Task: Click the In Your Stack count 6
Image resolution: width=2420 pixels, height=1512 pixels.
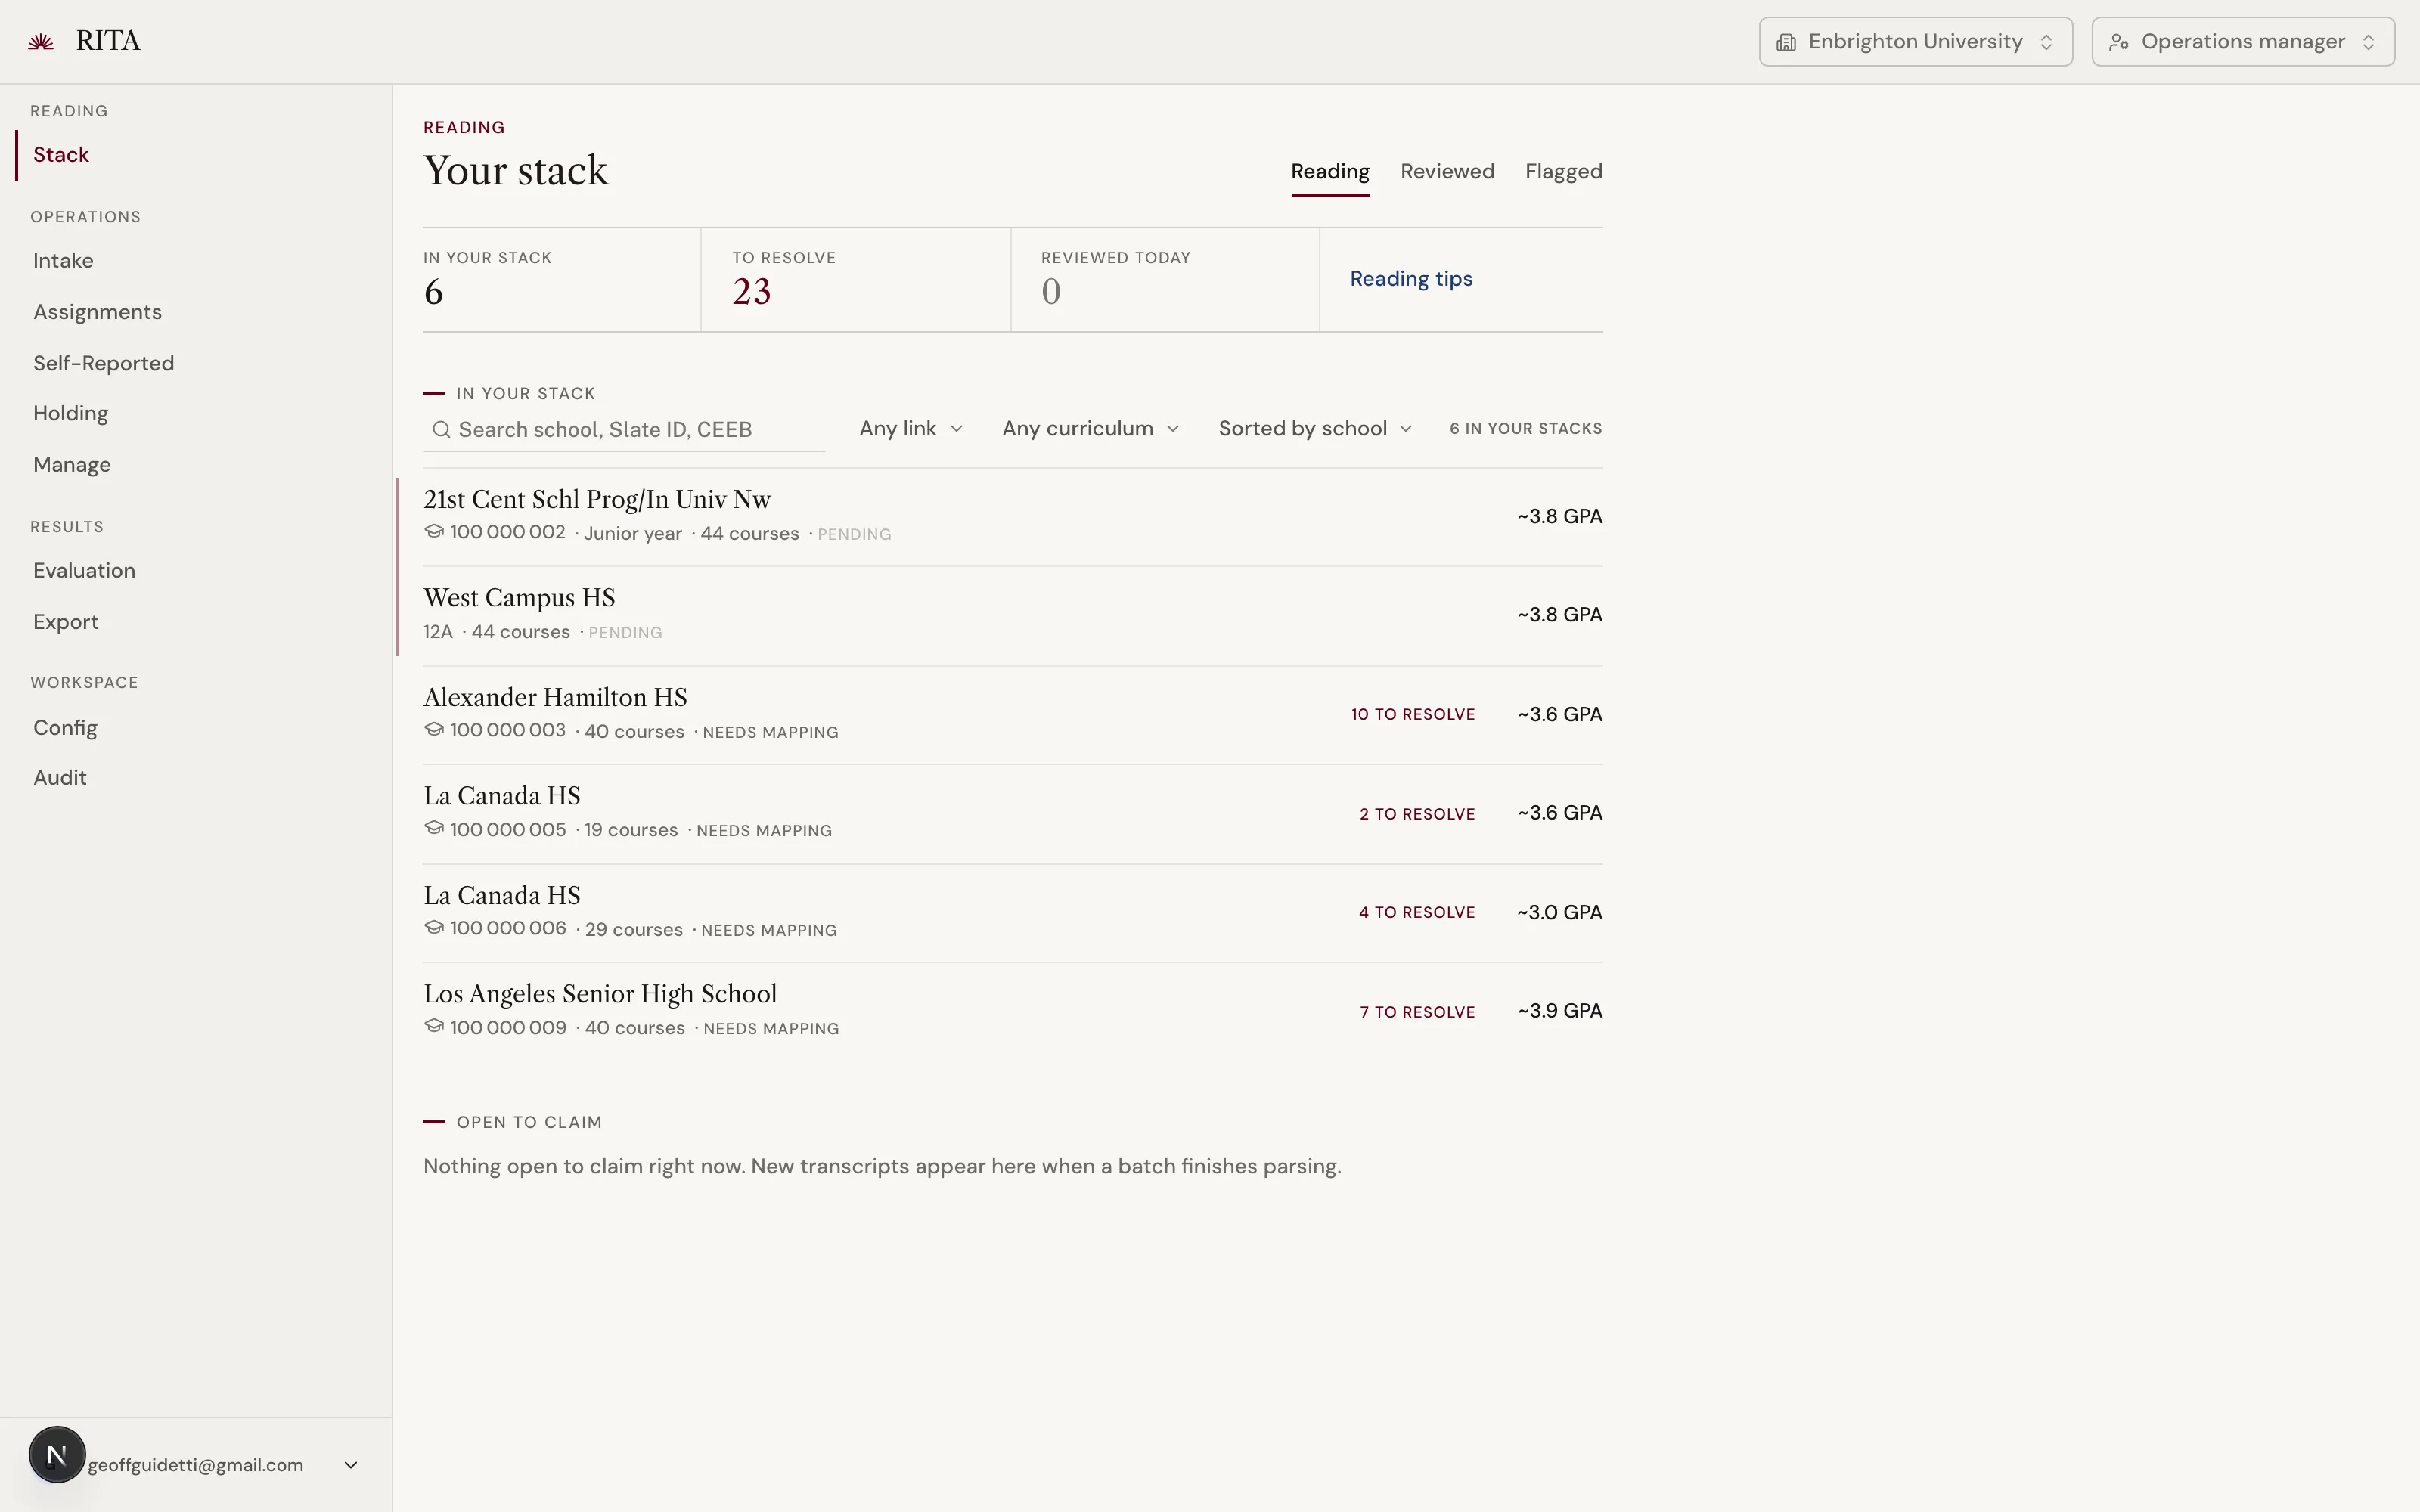Action: pos(433,292)
